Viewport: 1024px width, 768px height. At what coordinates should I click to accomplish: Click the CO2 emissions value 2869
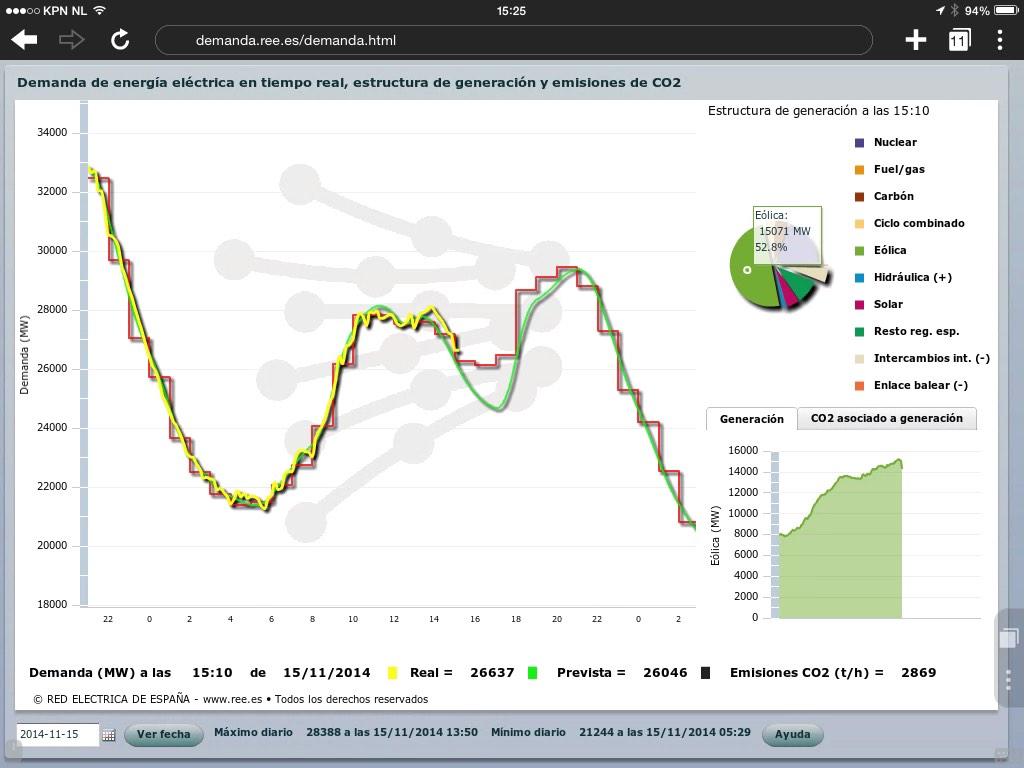918,673
